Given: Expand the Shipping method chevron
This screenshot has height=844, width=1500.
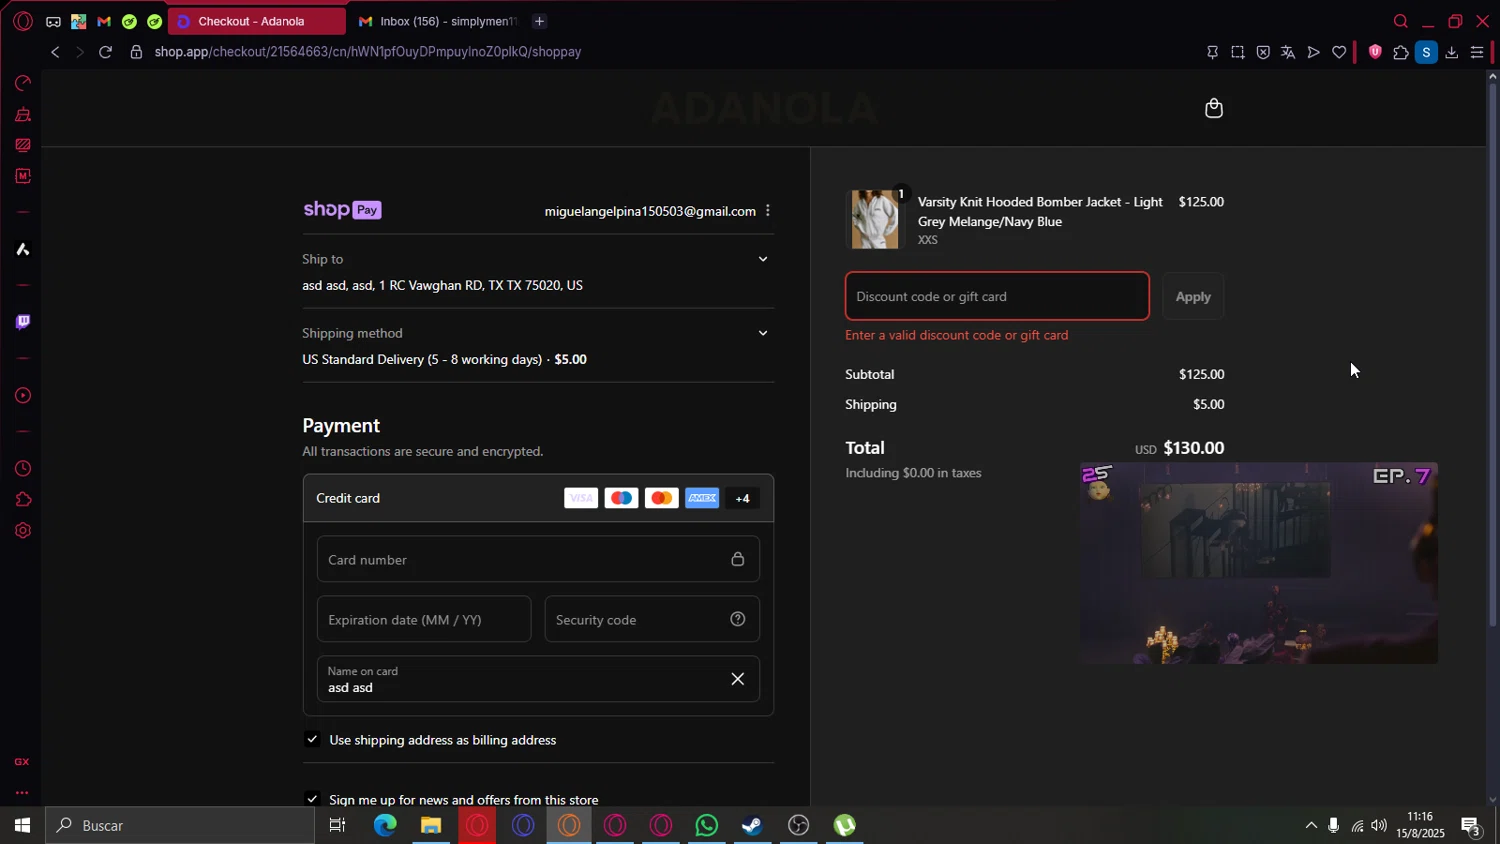Looking at the screenshot, I should (763, 333).
